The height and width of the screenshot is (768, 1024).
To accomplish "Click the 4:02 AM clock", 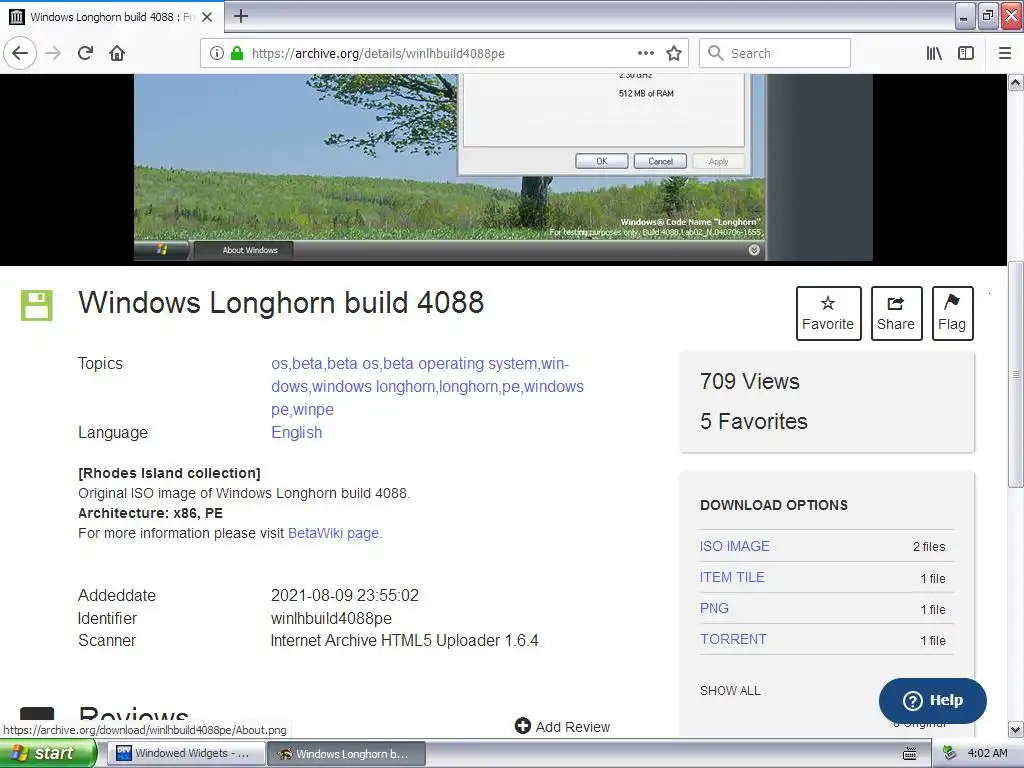I will 987,754.
